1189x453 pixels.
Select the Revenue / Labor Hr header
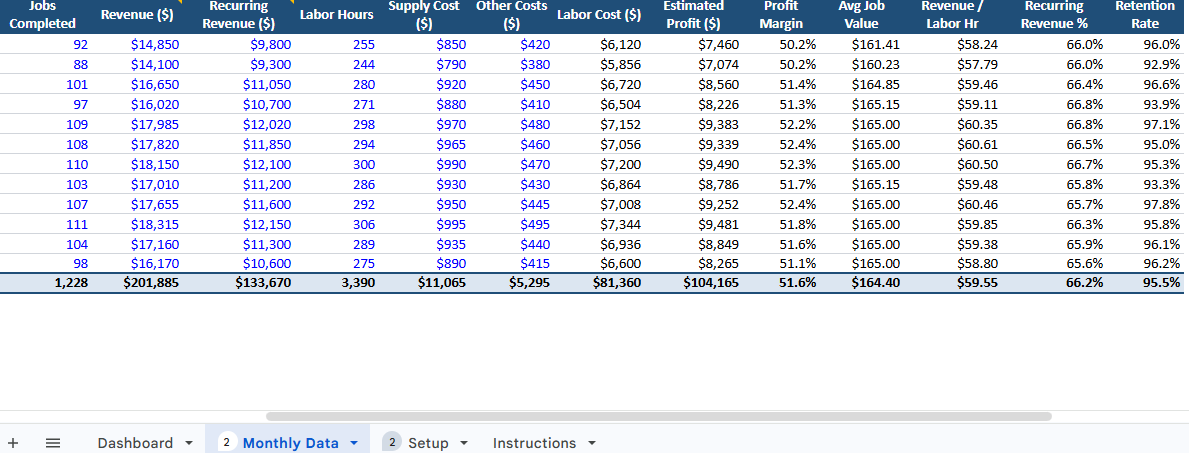(952, 17)
